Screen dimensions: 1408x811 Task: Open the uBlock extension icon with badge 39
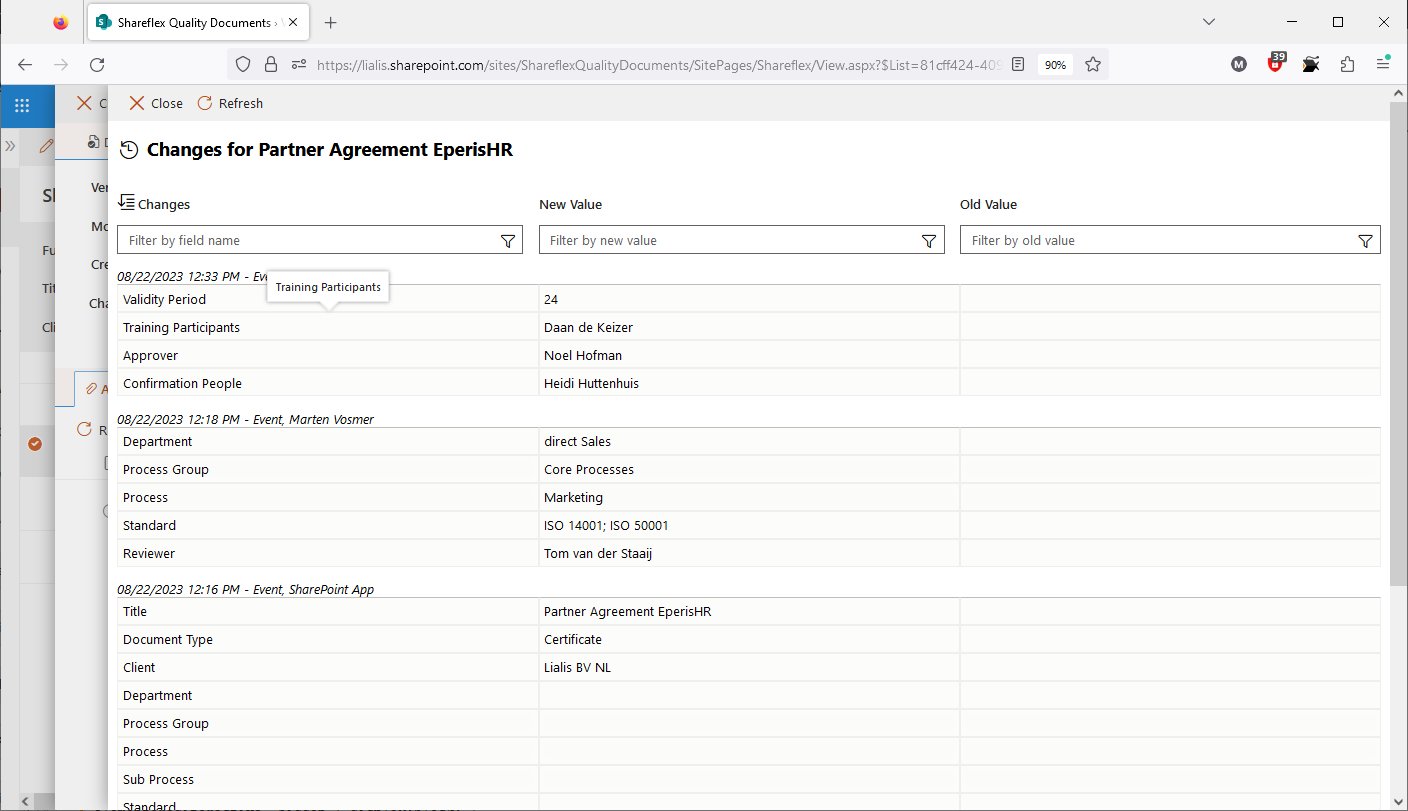click(x=1275, y=64)
